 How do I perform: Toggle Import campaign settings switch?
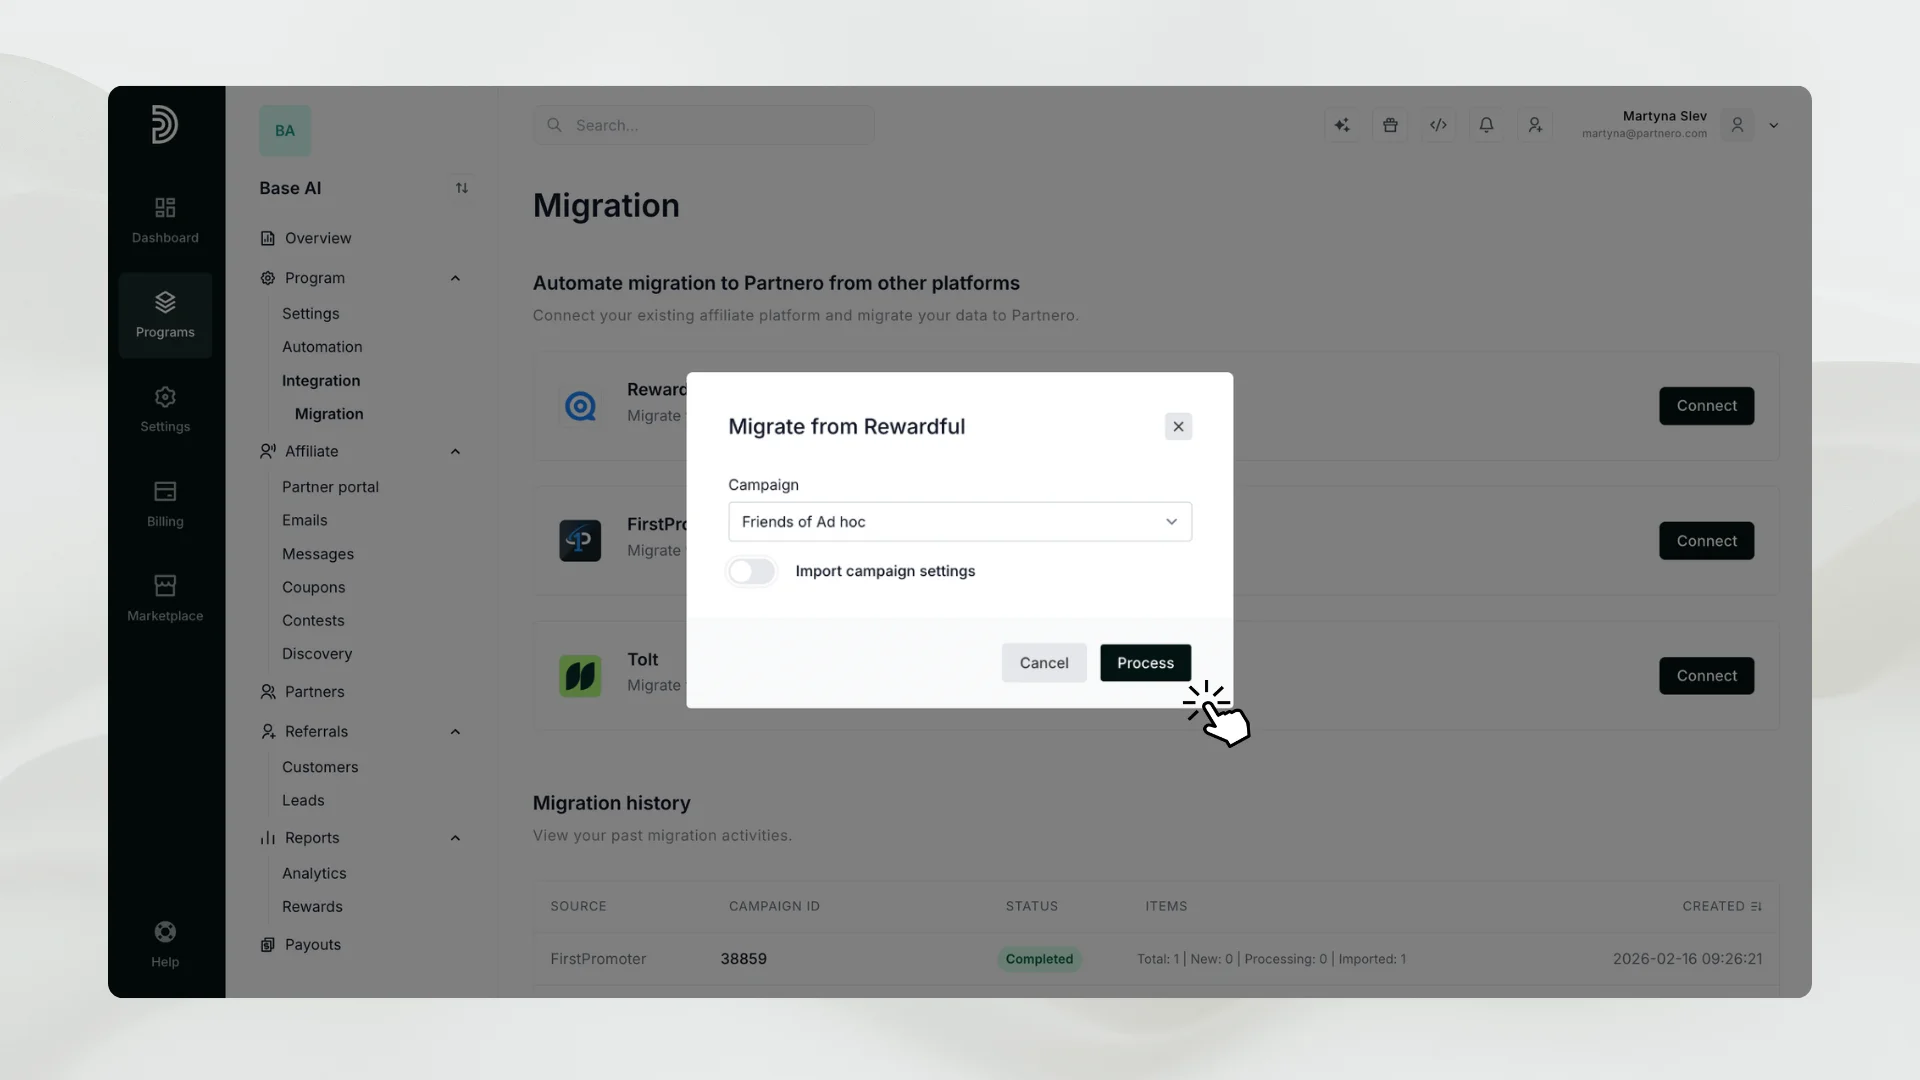click(x=752, y=571)
